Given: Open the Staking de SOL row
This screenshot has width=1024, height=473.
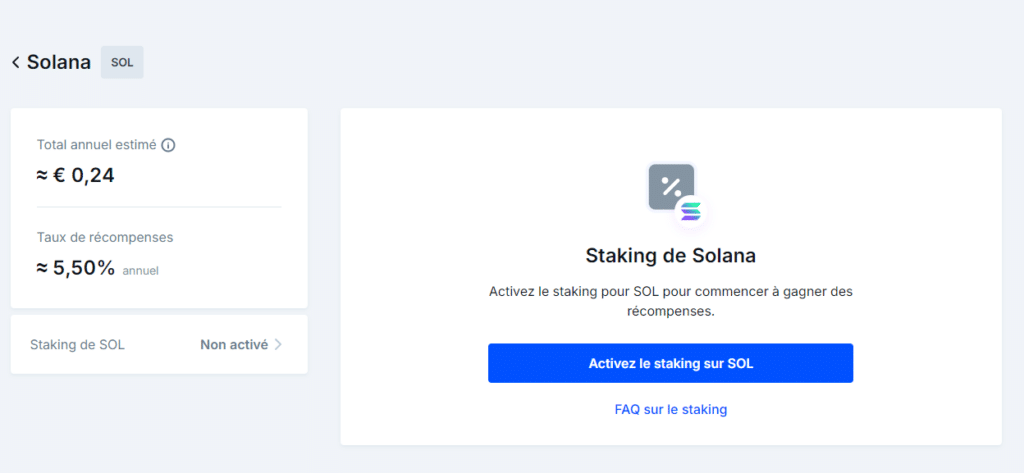Looking at the screenshot, I should (159, 344).
